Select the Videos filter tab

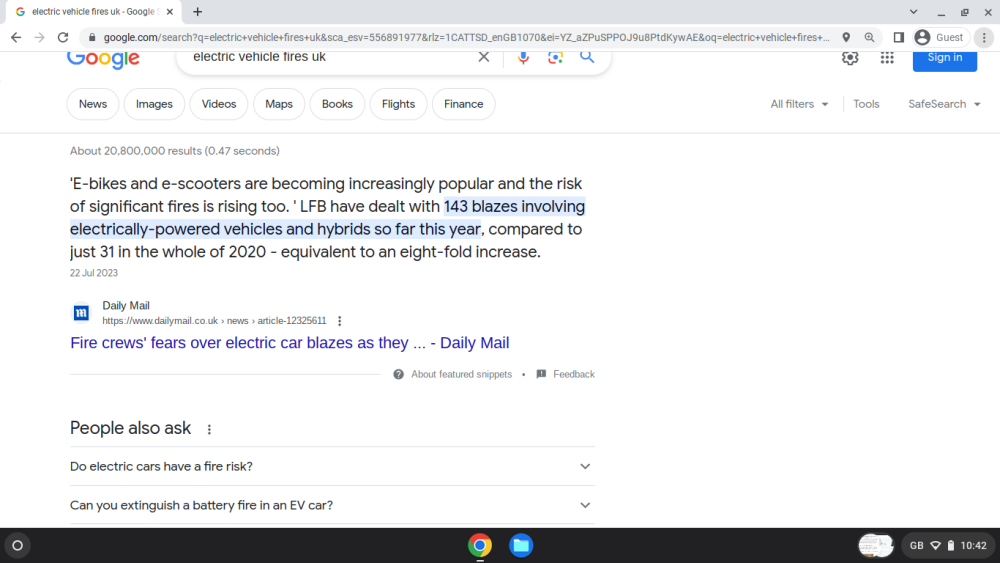click(219, 104)
